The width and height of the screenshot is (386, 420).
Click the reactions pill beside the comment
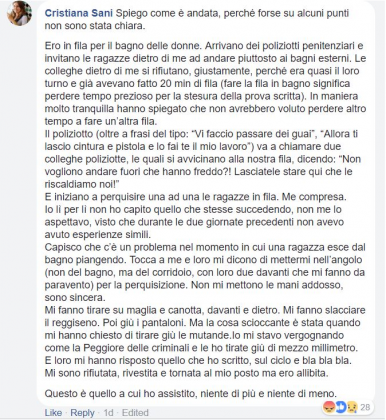coord(347,407)
